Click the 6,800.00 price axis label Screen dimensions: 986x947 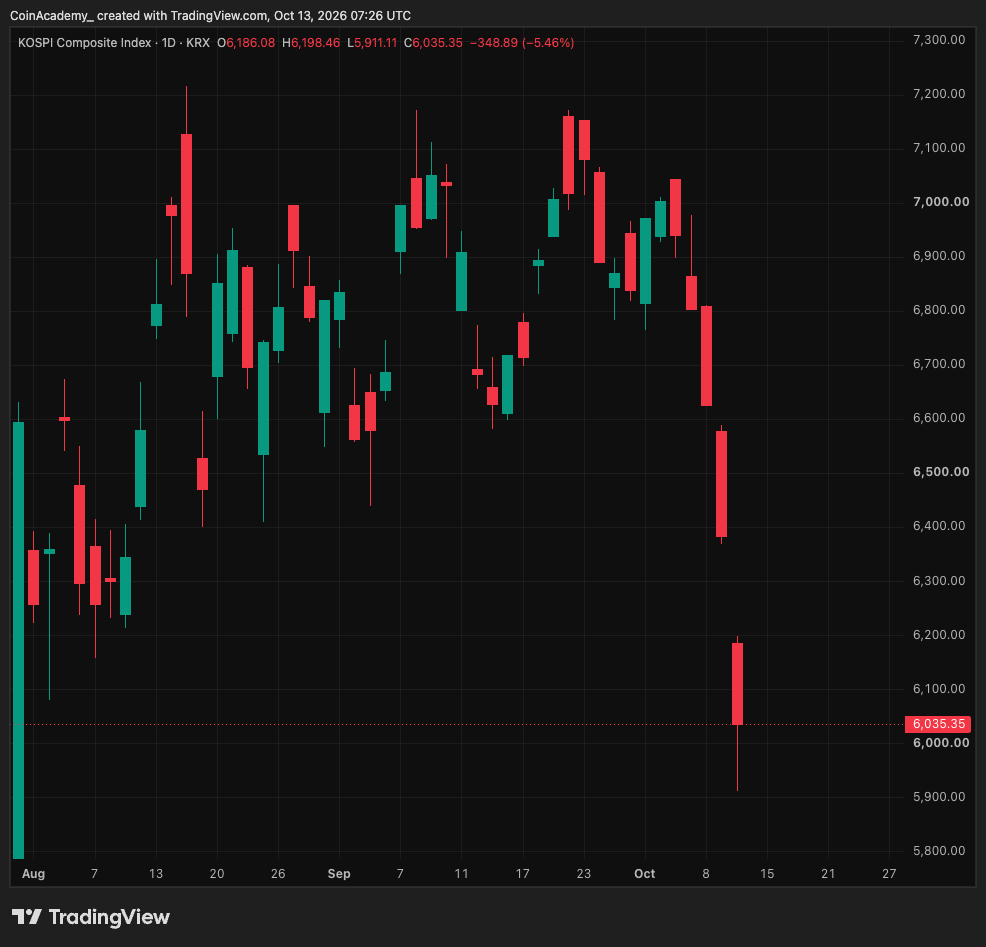point(939,310)
